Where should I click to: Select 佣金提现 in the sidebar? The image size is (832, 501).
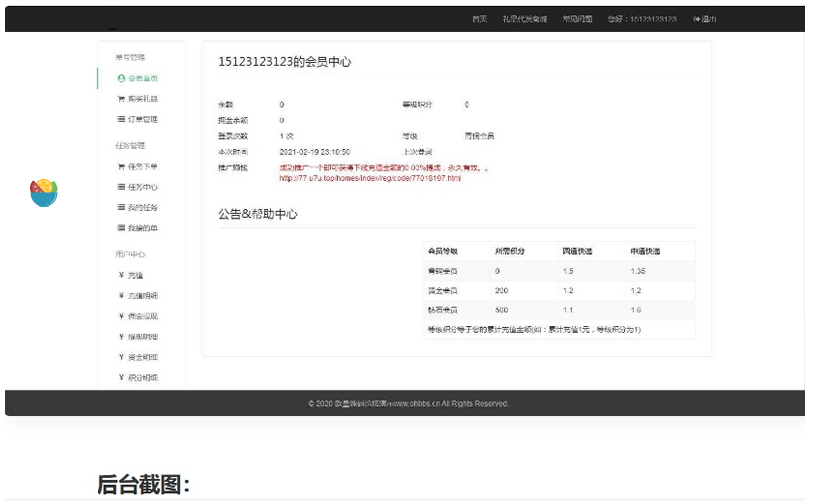tap(142, 316)
